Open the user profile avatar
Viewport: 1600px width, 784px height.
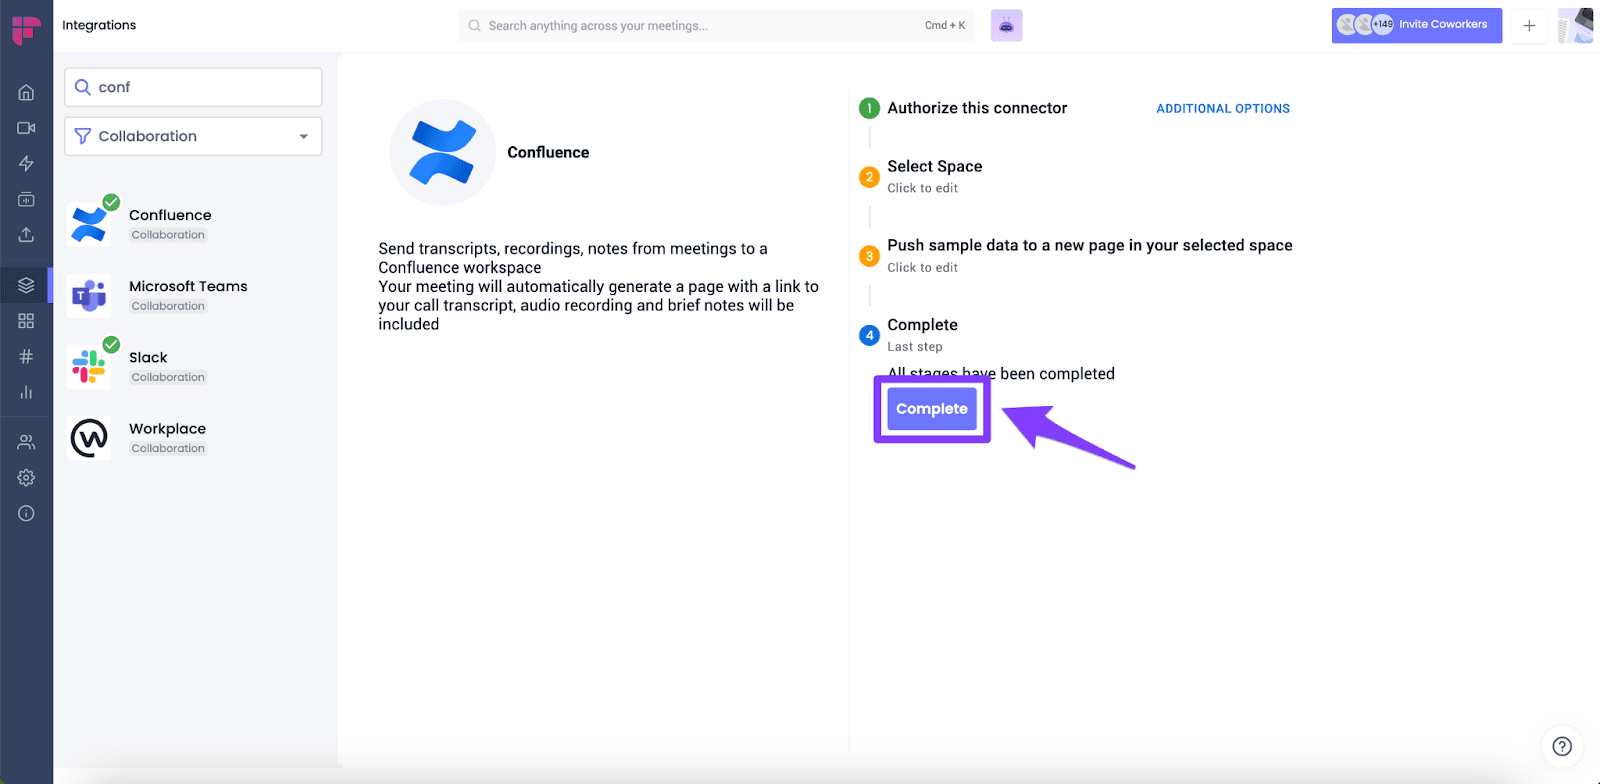pos(1575,26)
